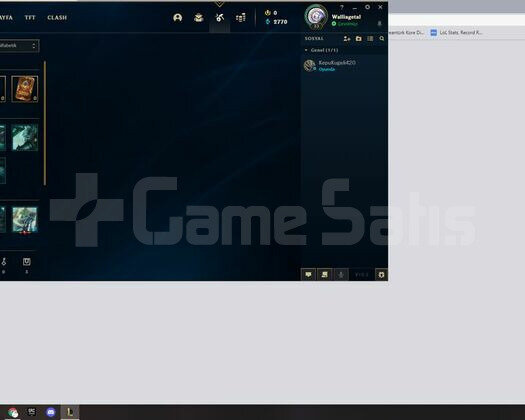Click KopuKupsk420's avatar icon
The height and width of the screenshot is (420, 525).
click(310, 65)
